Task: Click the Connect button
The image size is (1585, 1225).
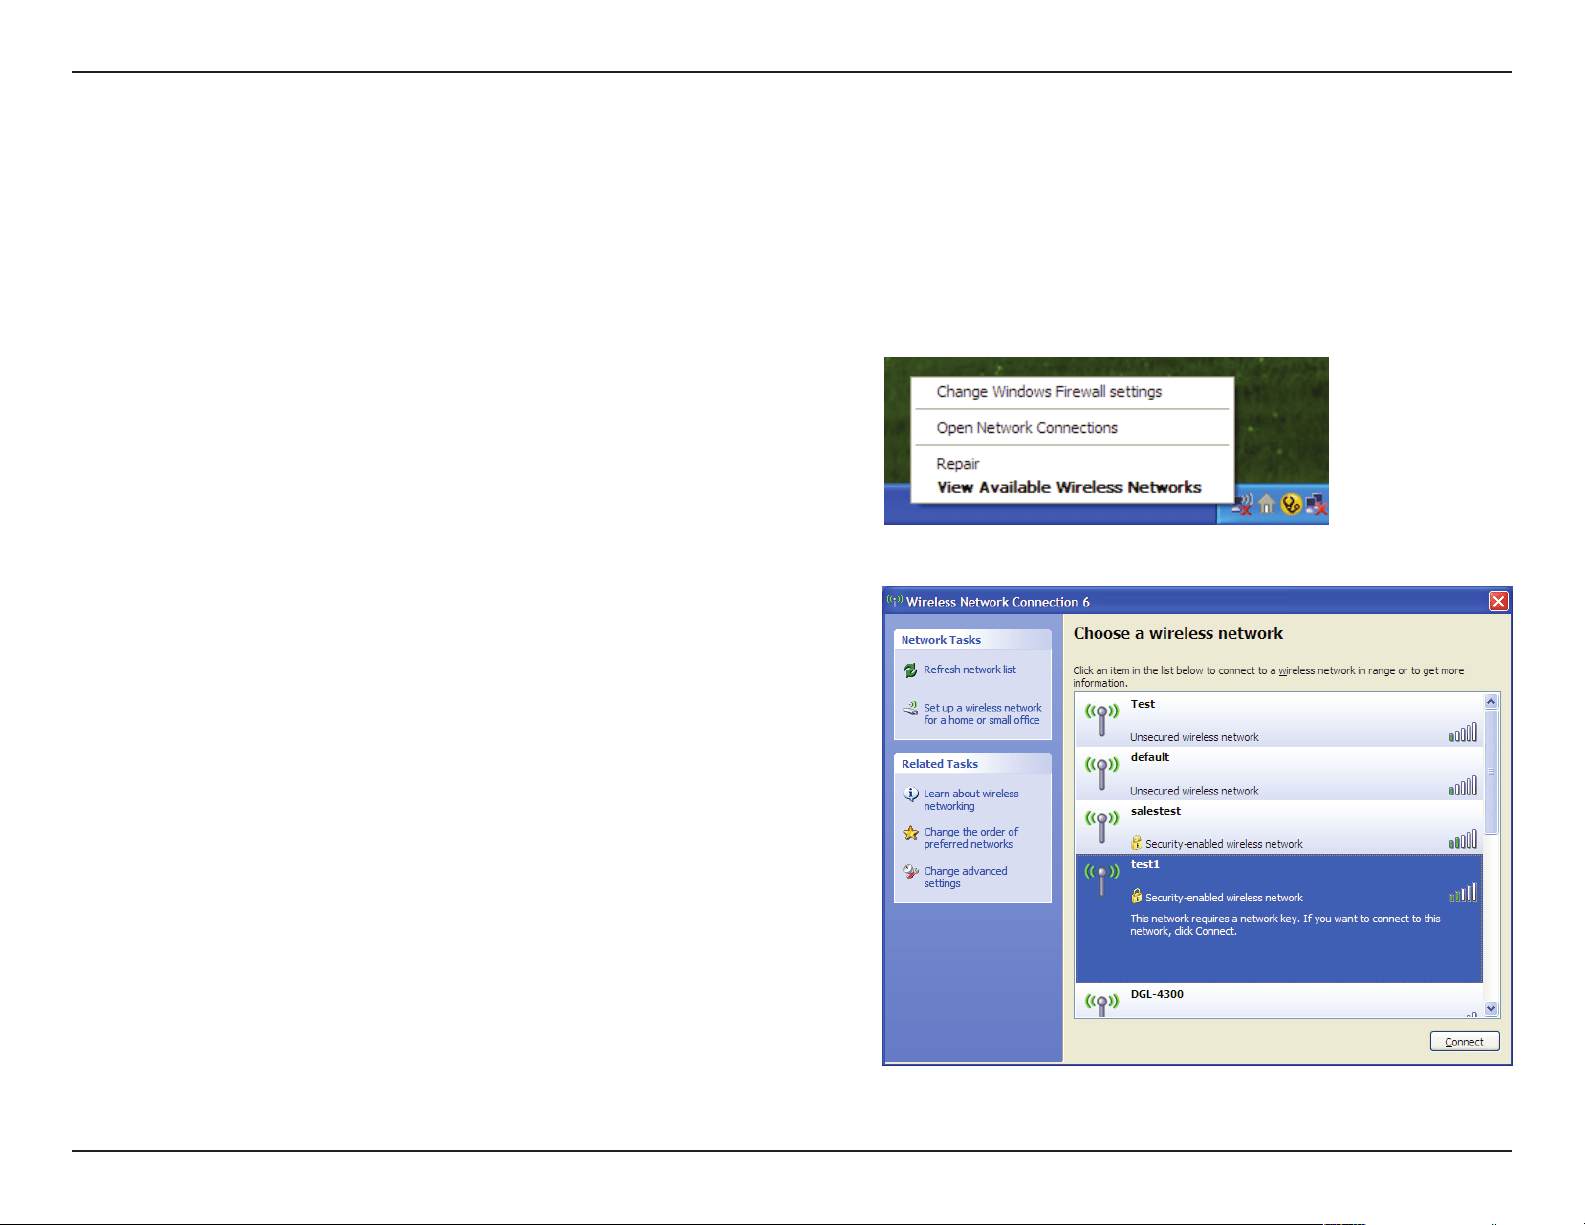Action: pos(1464,1041)
